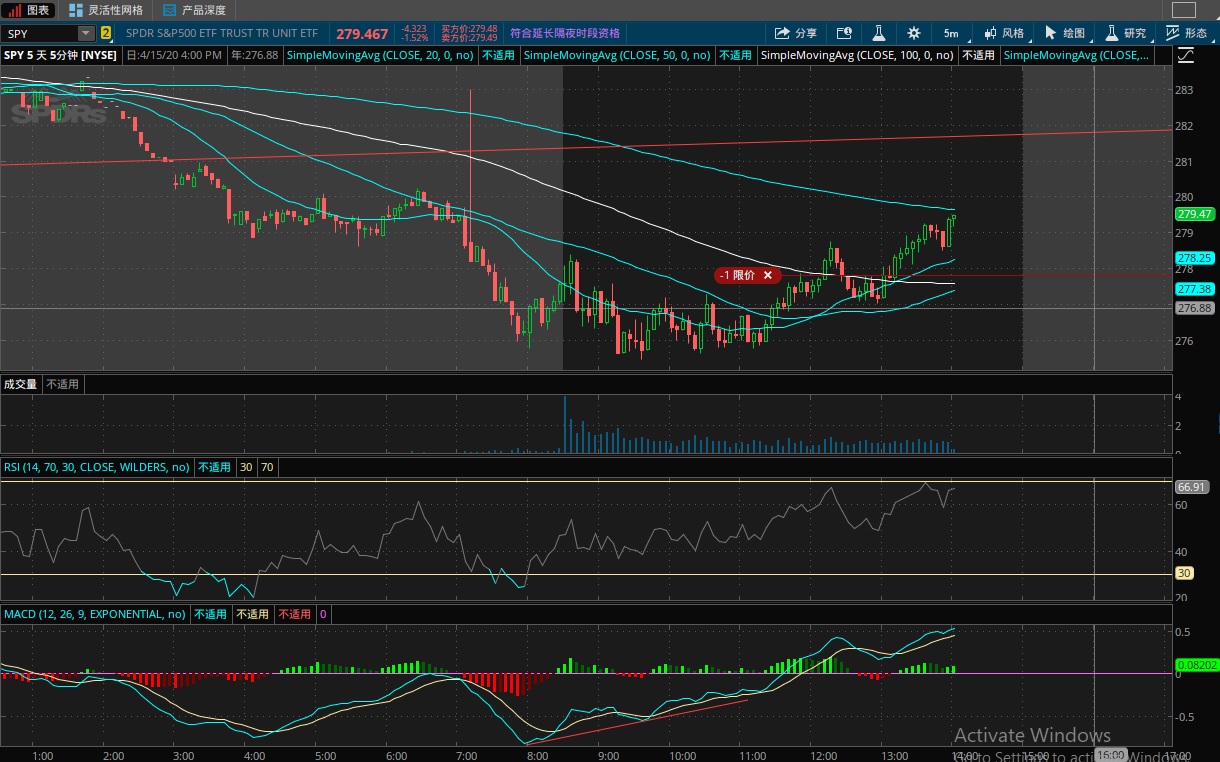Click the last price 279.467 display
The height and width of the screenshot is (762, 1220).
(x=362, y=34)
